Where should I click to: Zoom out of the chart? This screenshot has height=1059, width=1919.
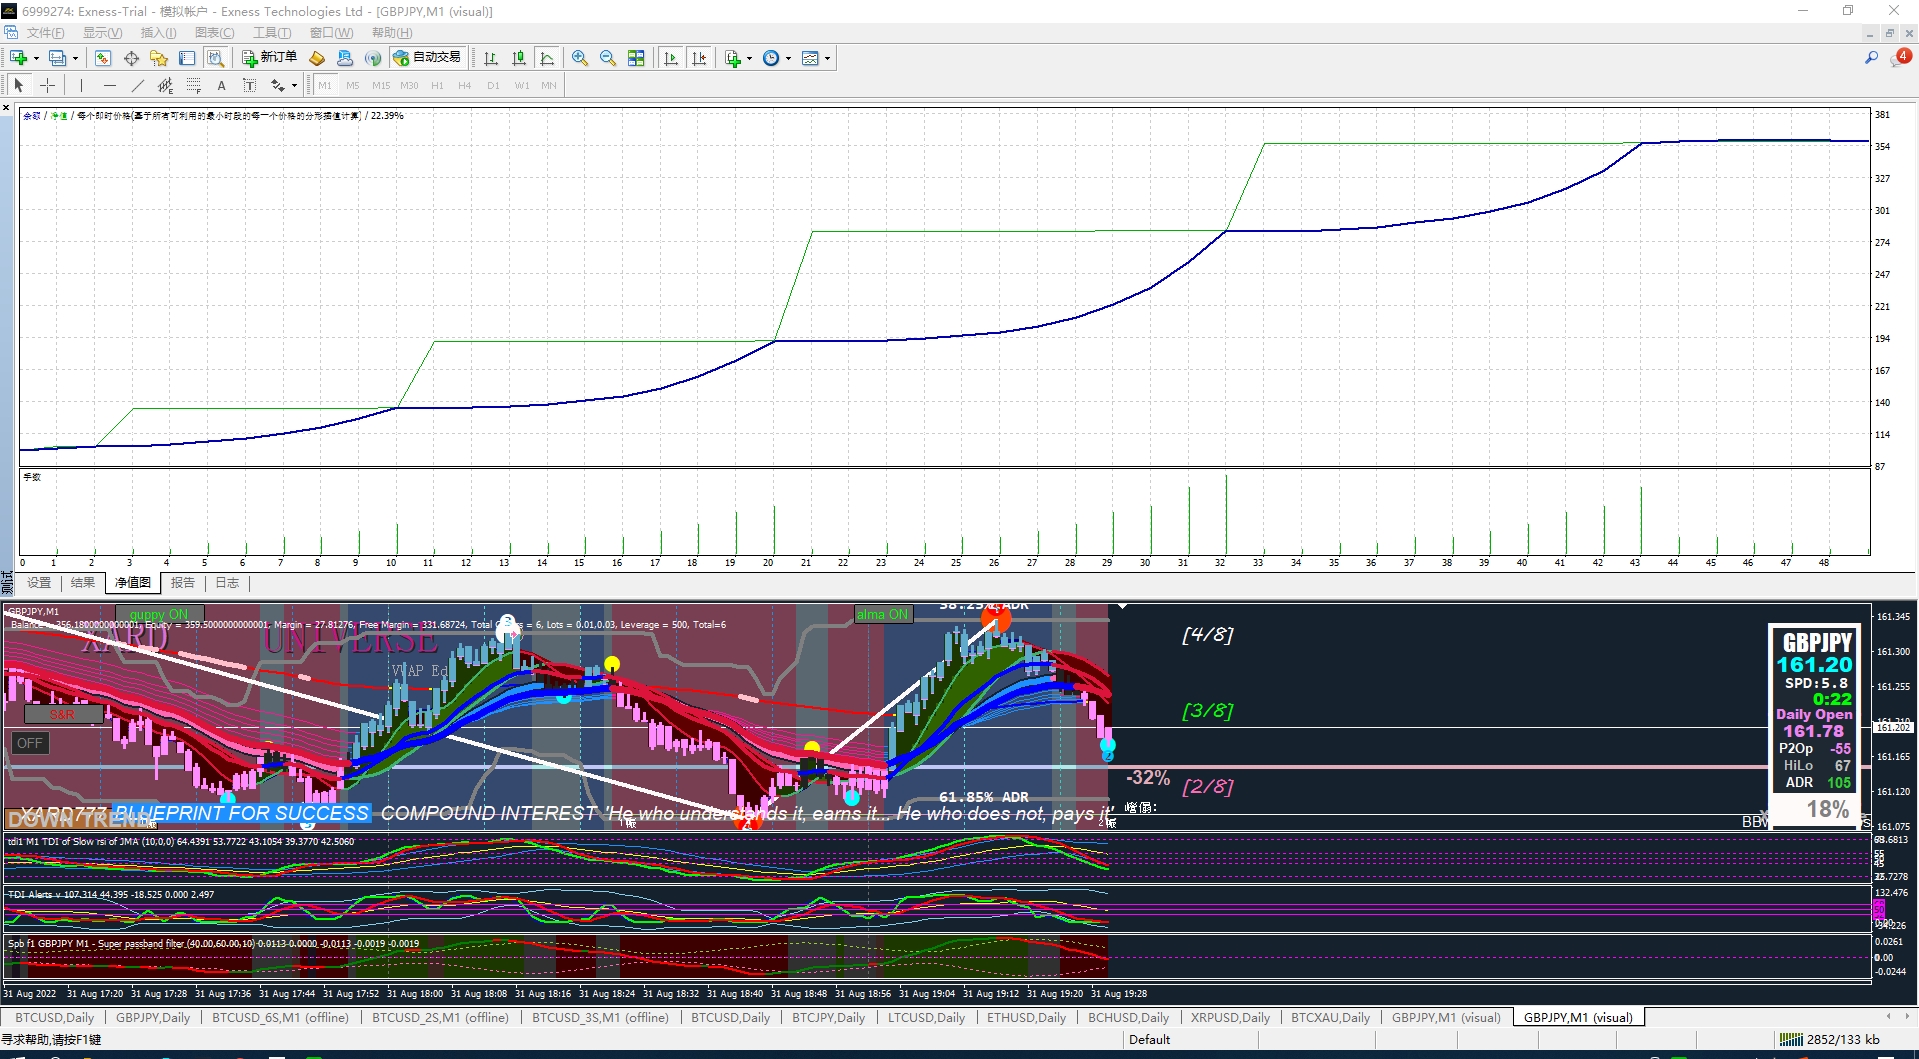coord(608,58)
